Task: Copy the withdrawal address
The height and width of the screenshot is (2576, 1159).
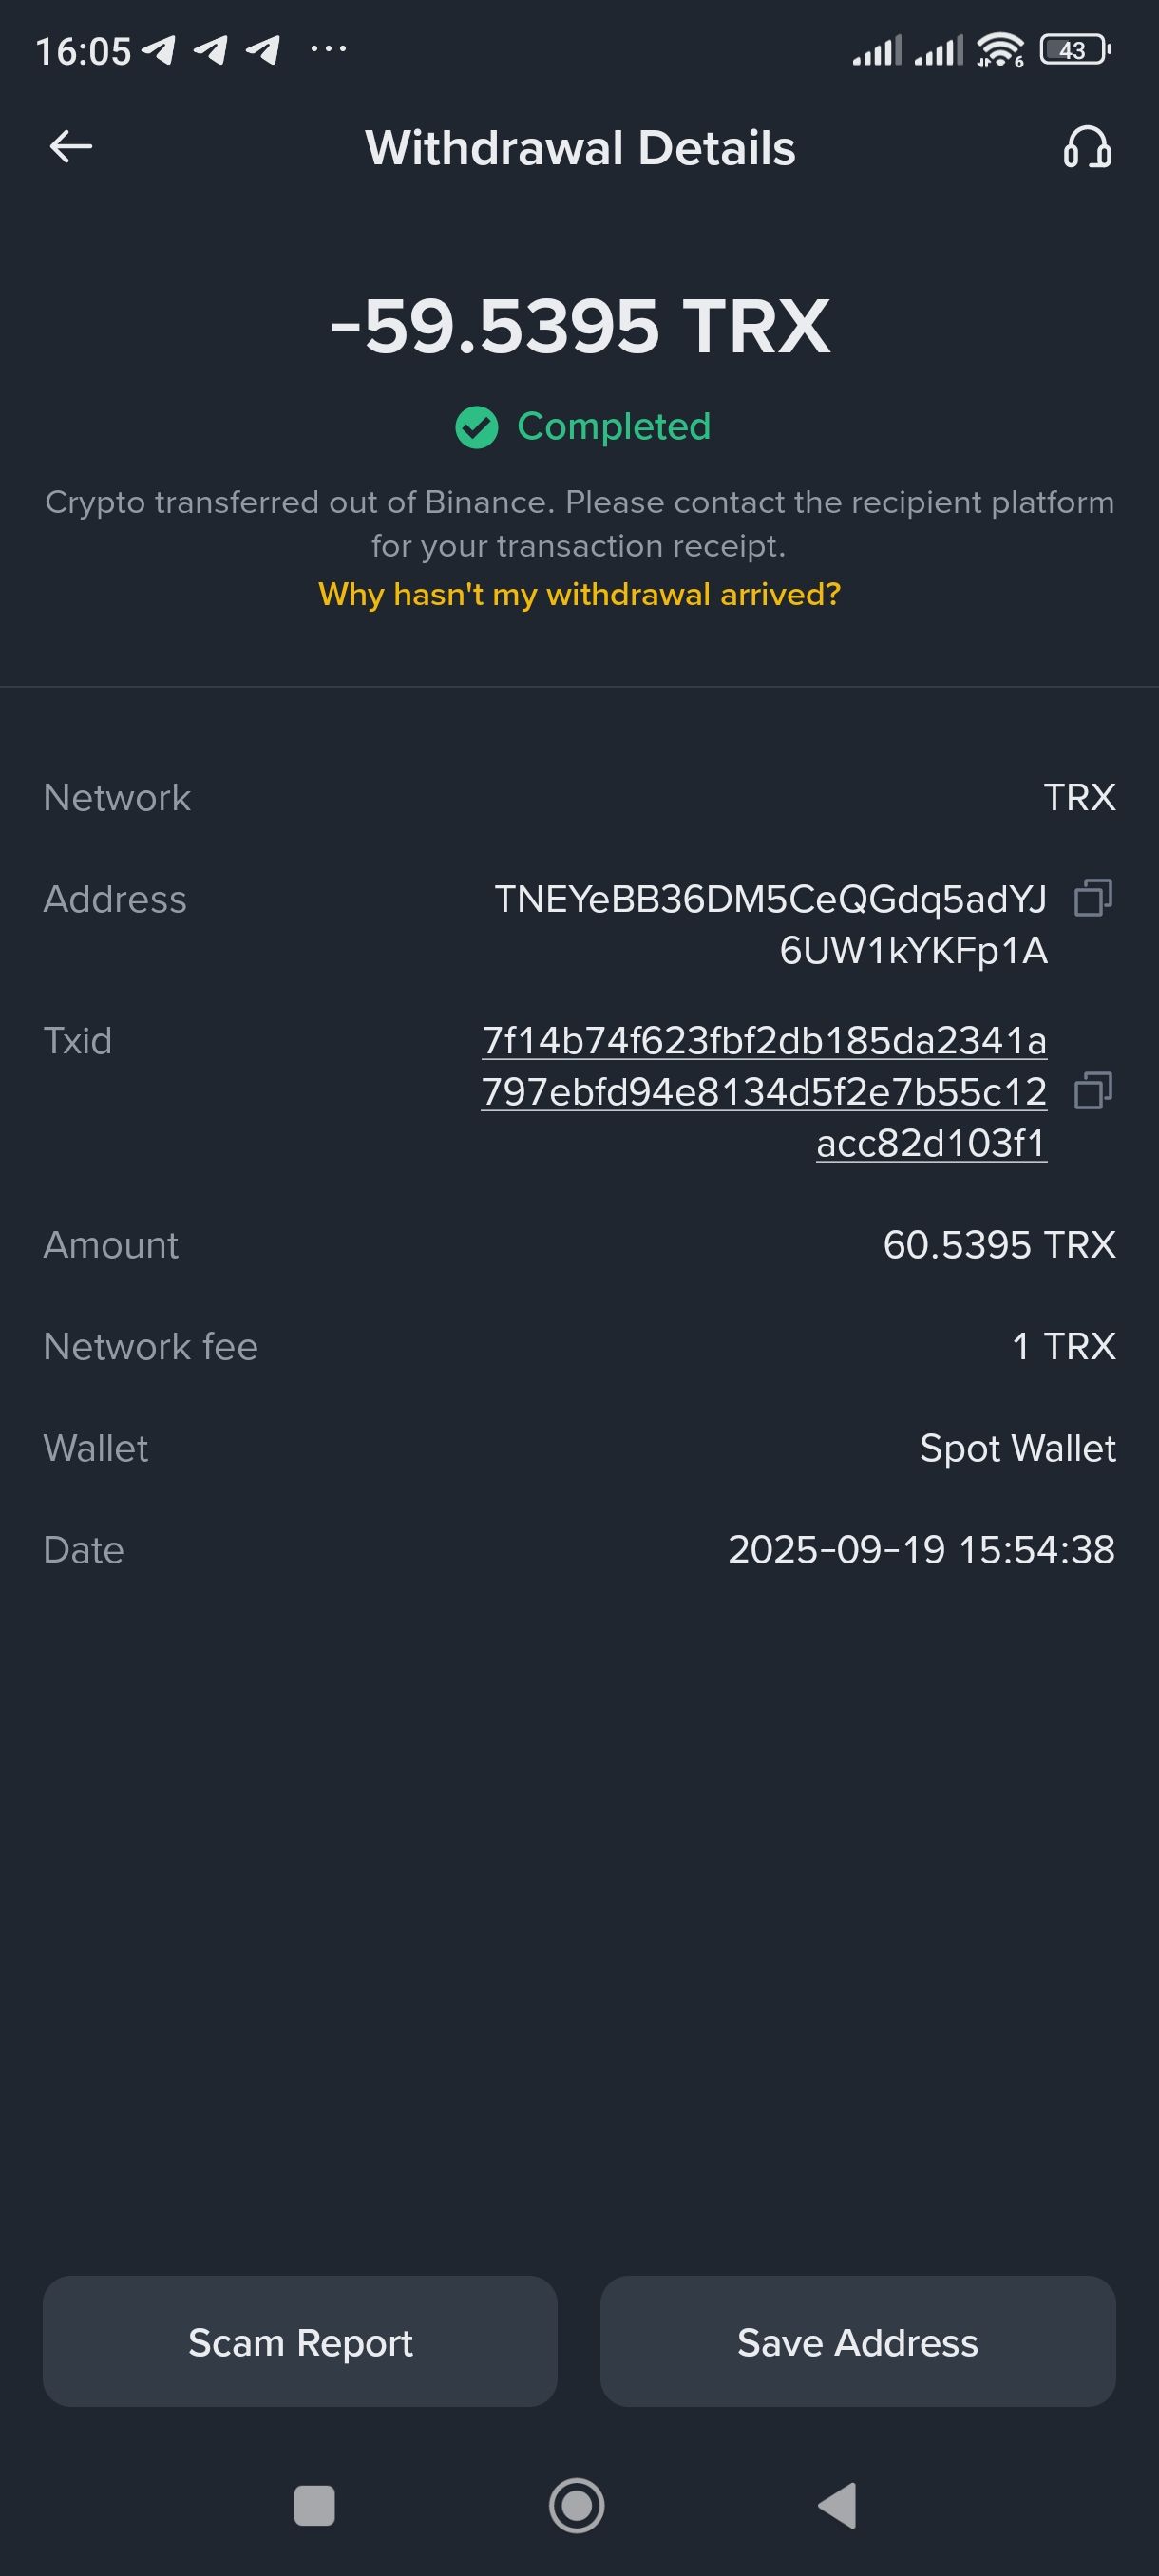Action: pyautogui.click(x=1092, y=898)
